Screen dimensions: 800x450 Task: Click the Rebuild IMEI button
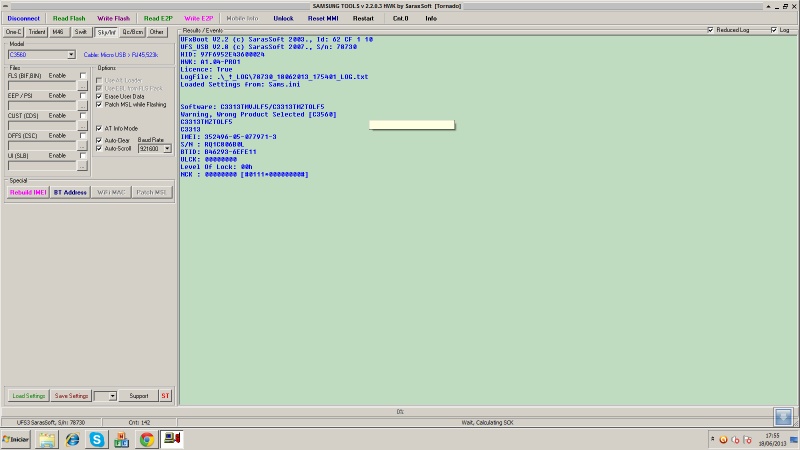pyautogui.click(x=28, y=192)
